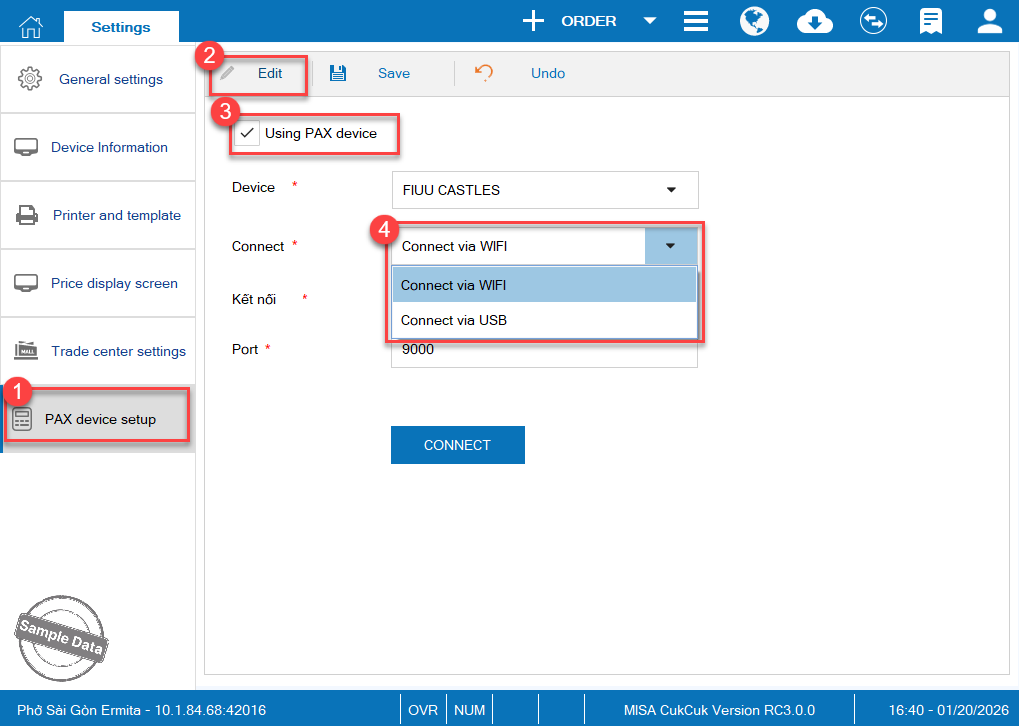Click the Save toolbar button
Image resolution: width=1019 pixels, height=726 pixels.
[x=378, y=73]
